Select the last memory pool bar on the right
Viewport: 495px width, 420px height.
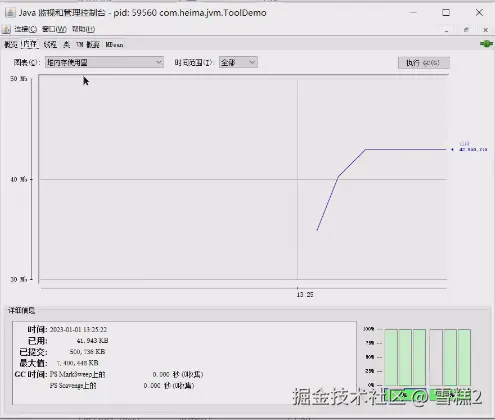click(464, 357)
